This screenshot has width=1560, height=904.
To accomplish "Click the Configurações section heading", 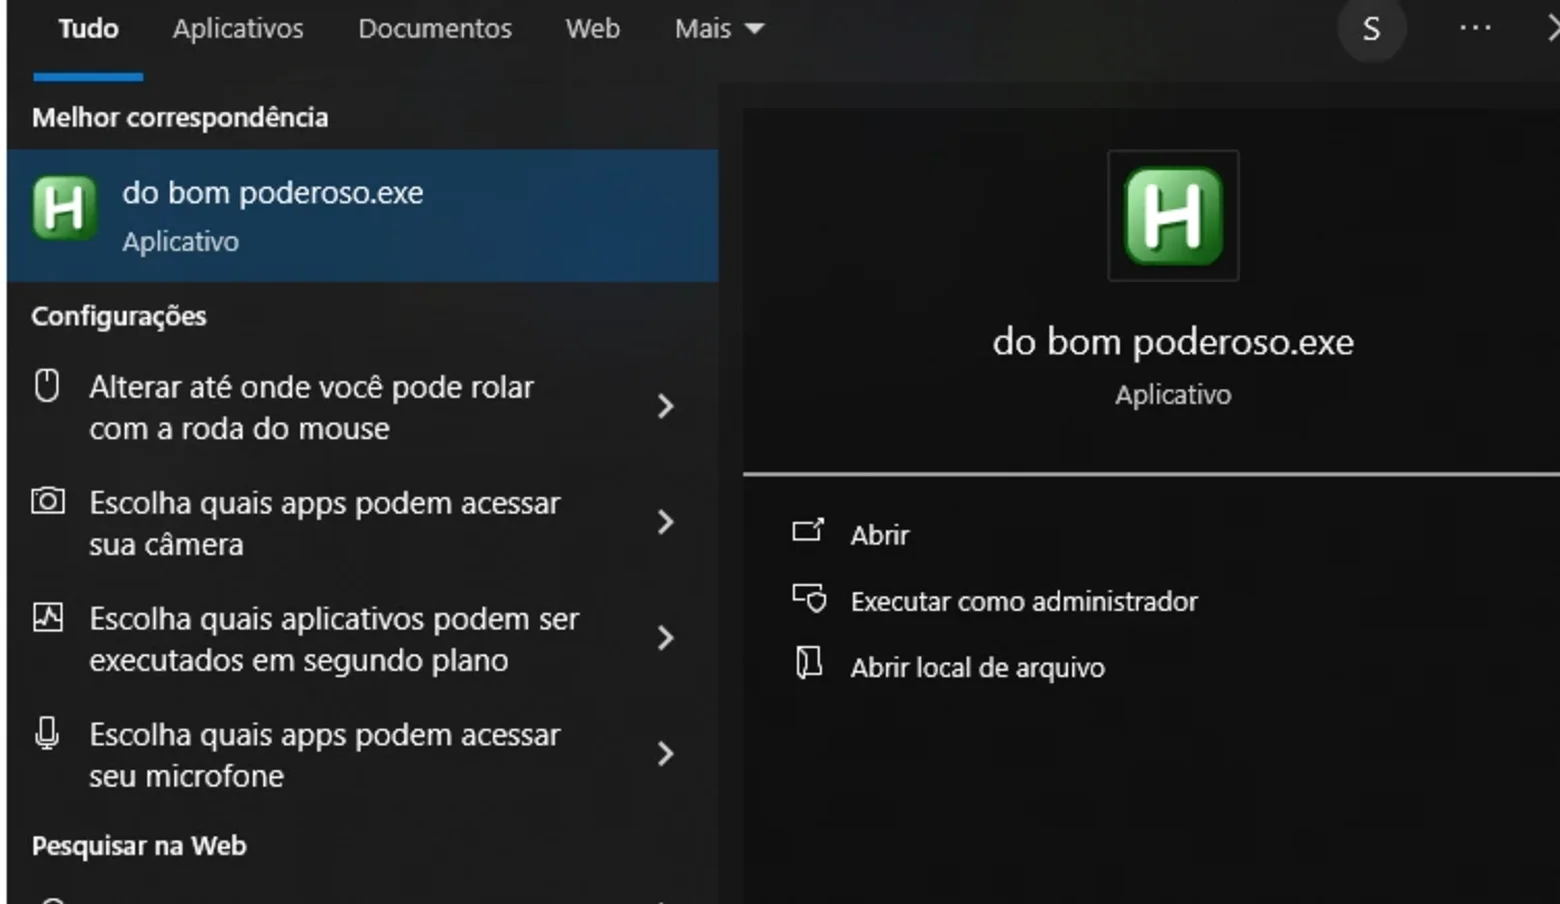I will pos(119,316).
